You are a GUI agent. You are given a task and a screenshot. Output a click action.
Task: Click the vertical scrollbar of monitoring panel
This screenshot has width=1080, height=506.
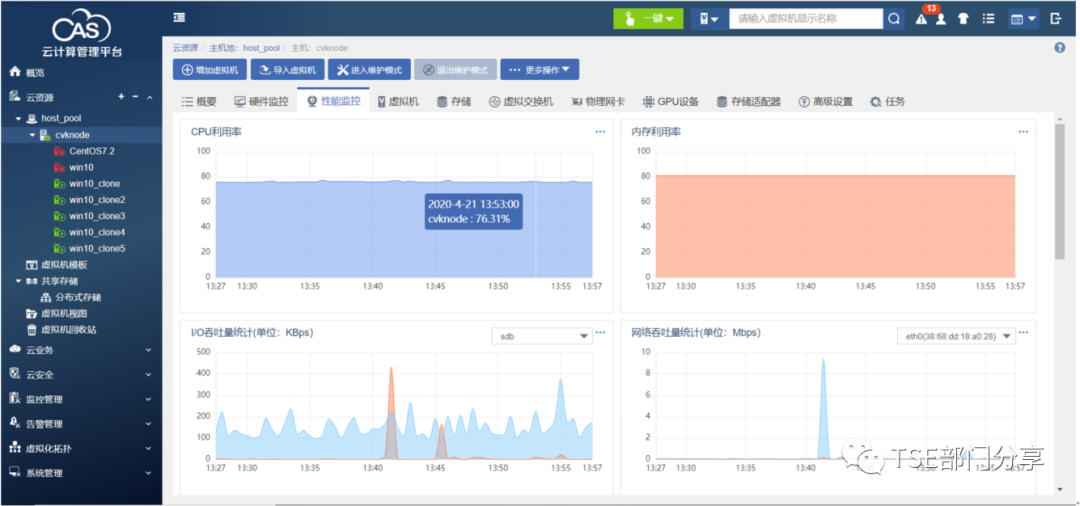[1060, 193]
